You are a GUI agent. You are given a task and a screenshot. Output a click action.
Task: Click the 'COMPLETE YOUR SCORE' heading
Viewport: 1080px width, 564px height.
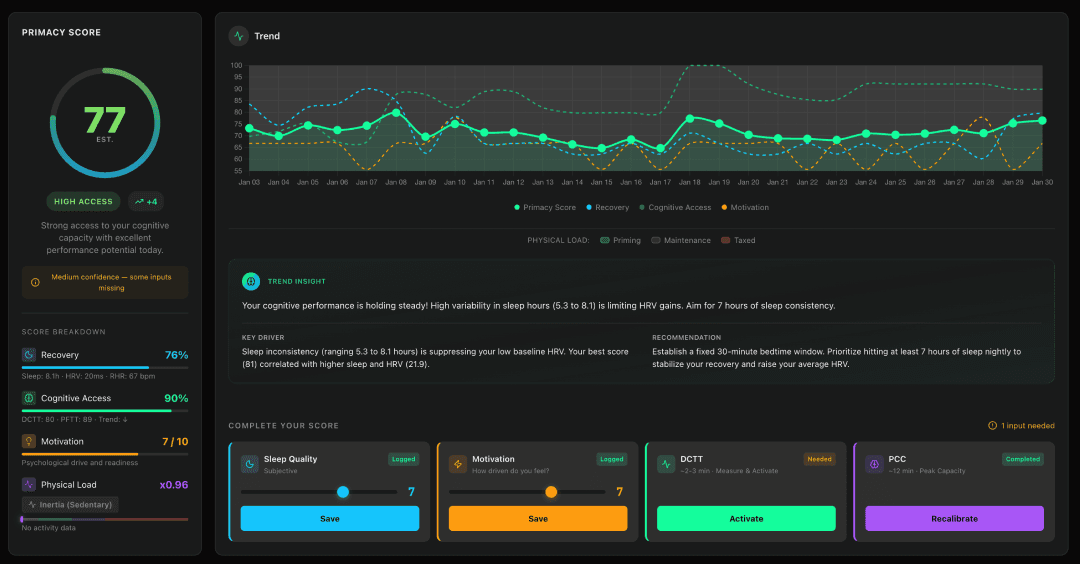tap(283, 426)
